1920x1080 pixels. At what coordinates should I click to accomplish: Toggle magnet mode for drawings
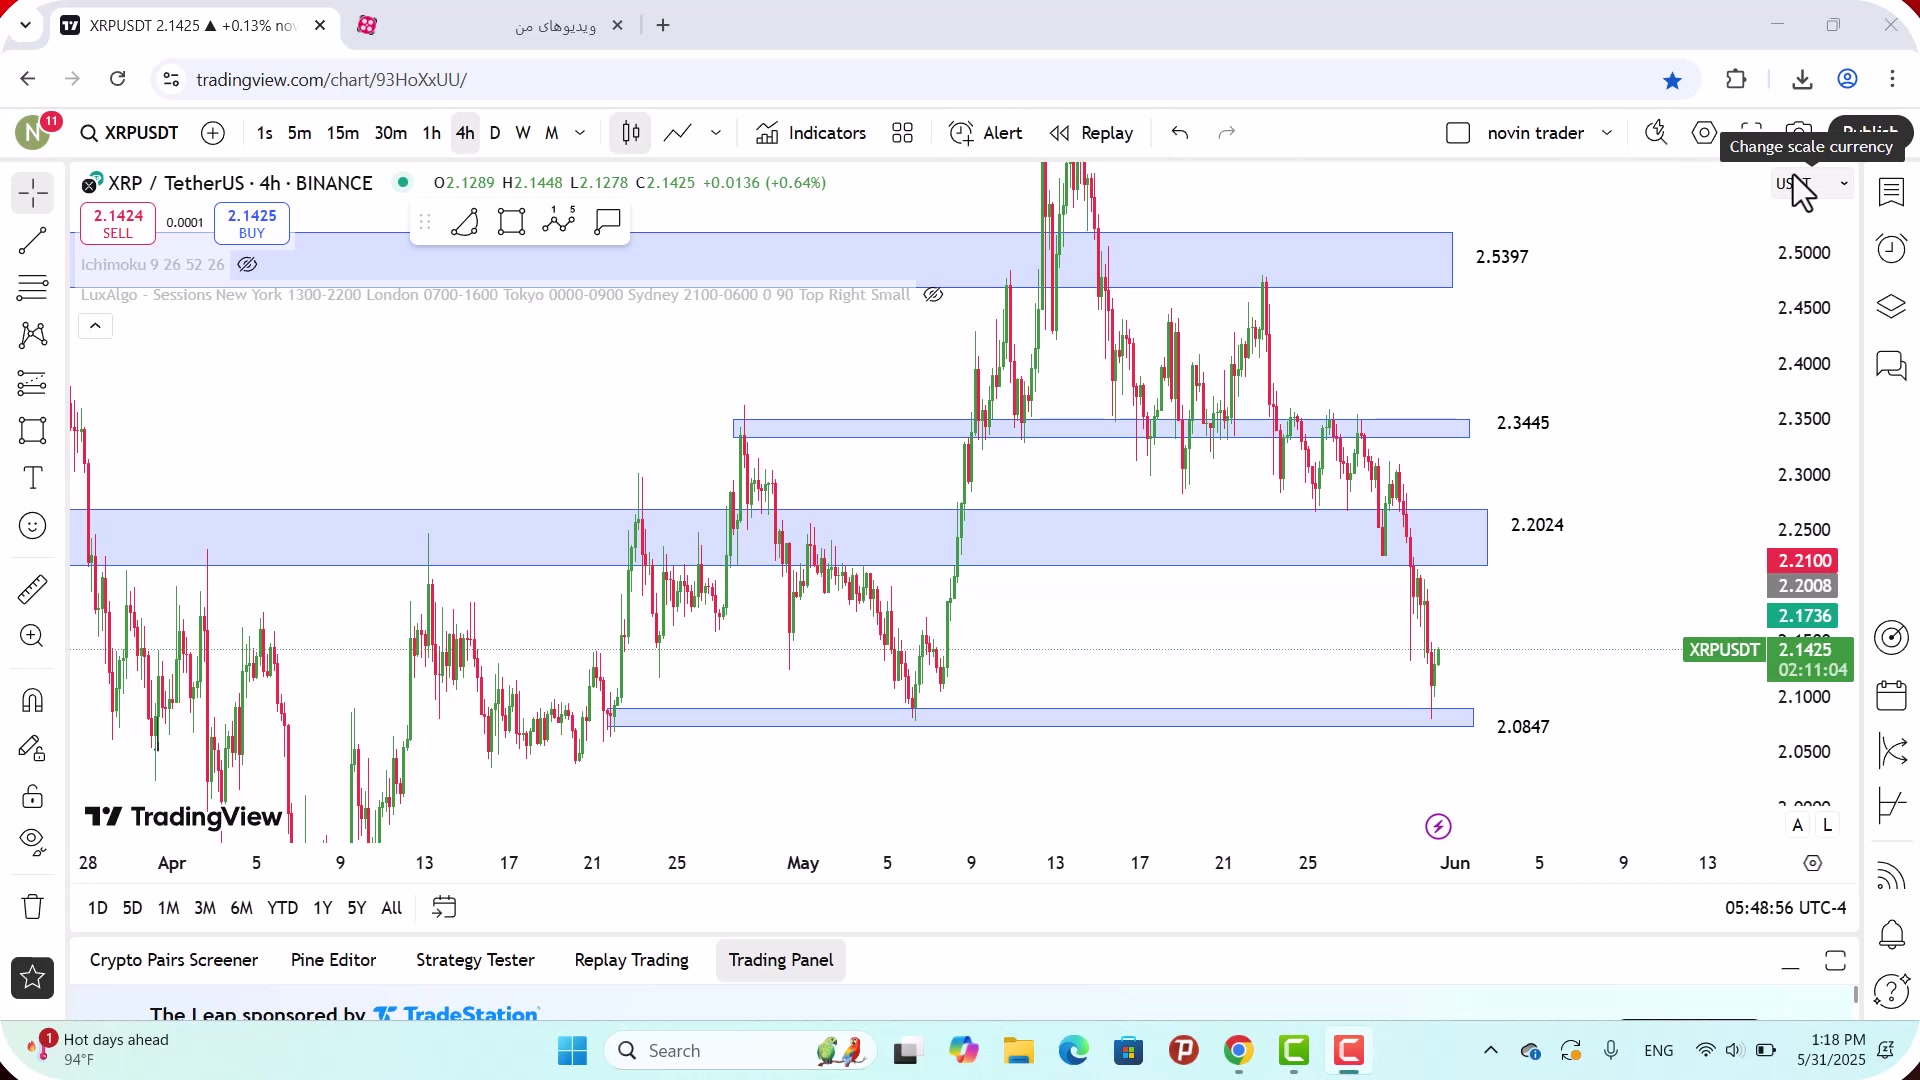(x=33, y=700)
